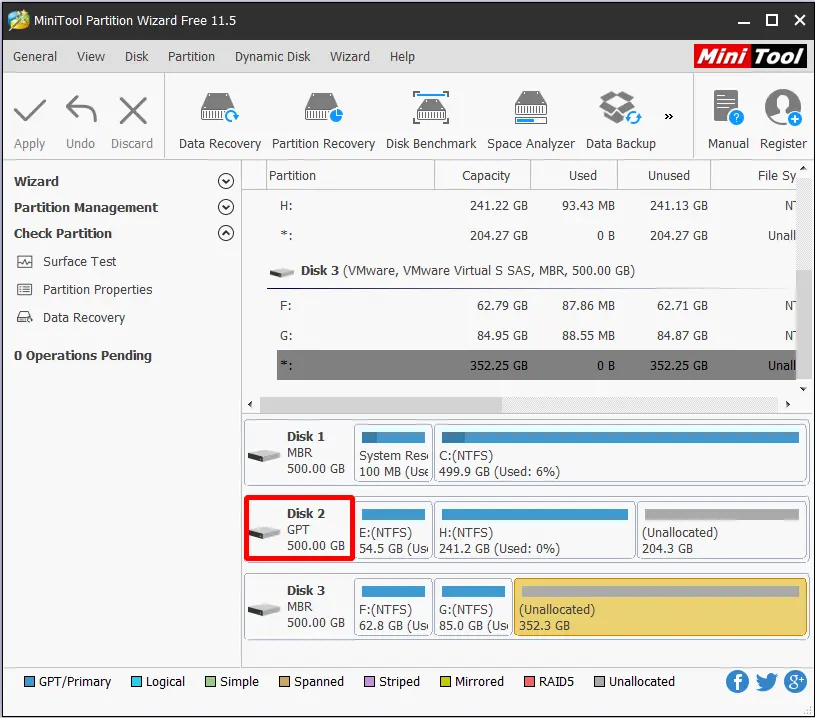Click the GPT/Primary legend color swatch
The height and width of the screenshot is (718, 815).
click(30, 682)
